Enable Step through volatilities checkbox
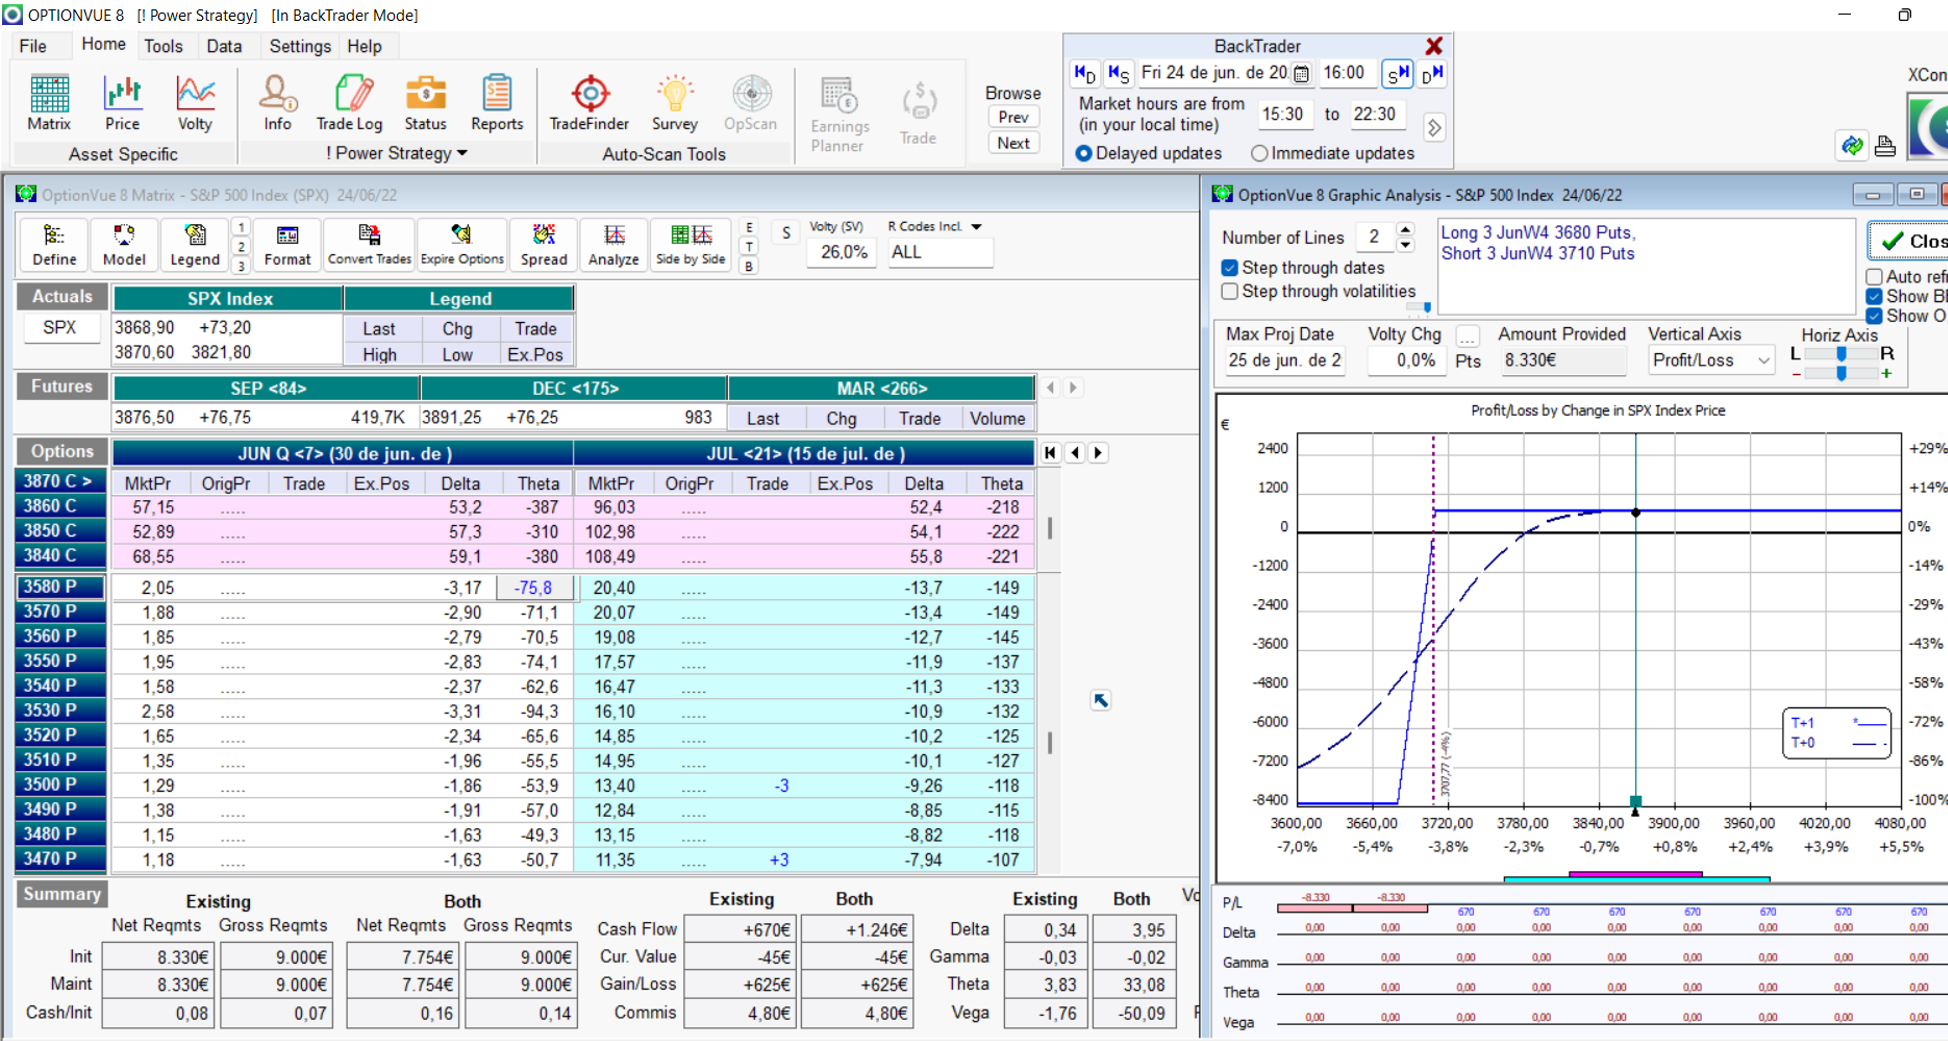 (1230, 292)
